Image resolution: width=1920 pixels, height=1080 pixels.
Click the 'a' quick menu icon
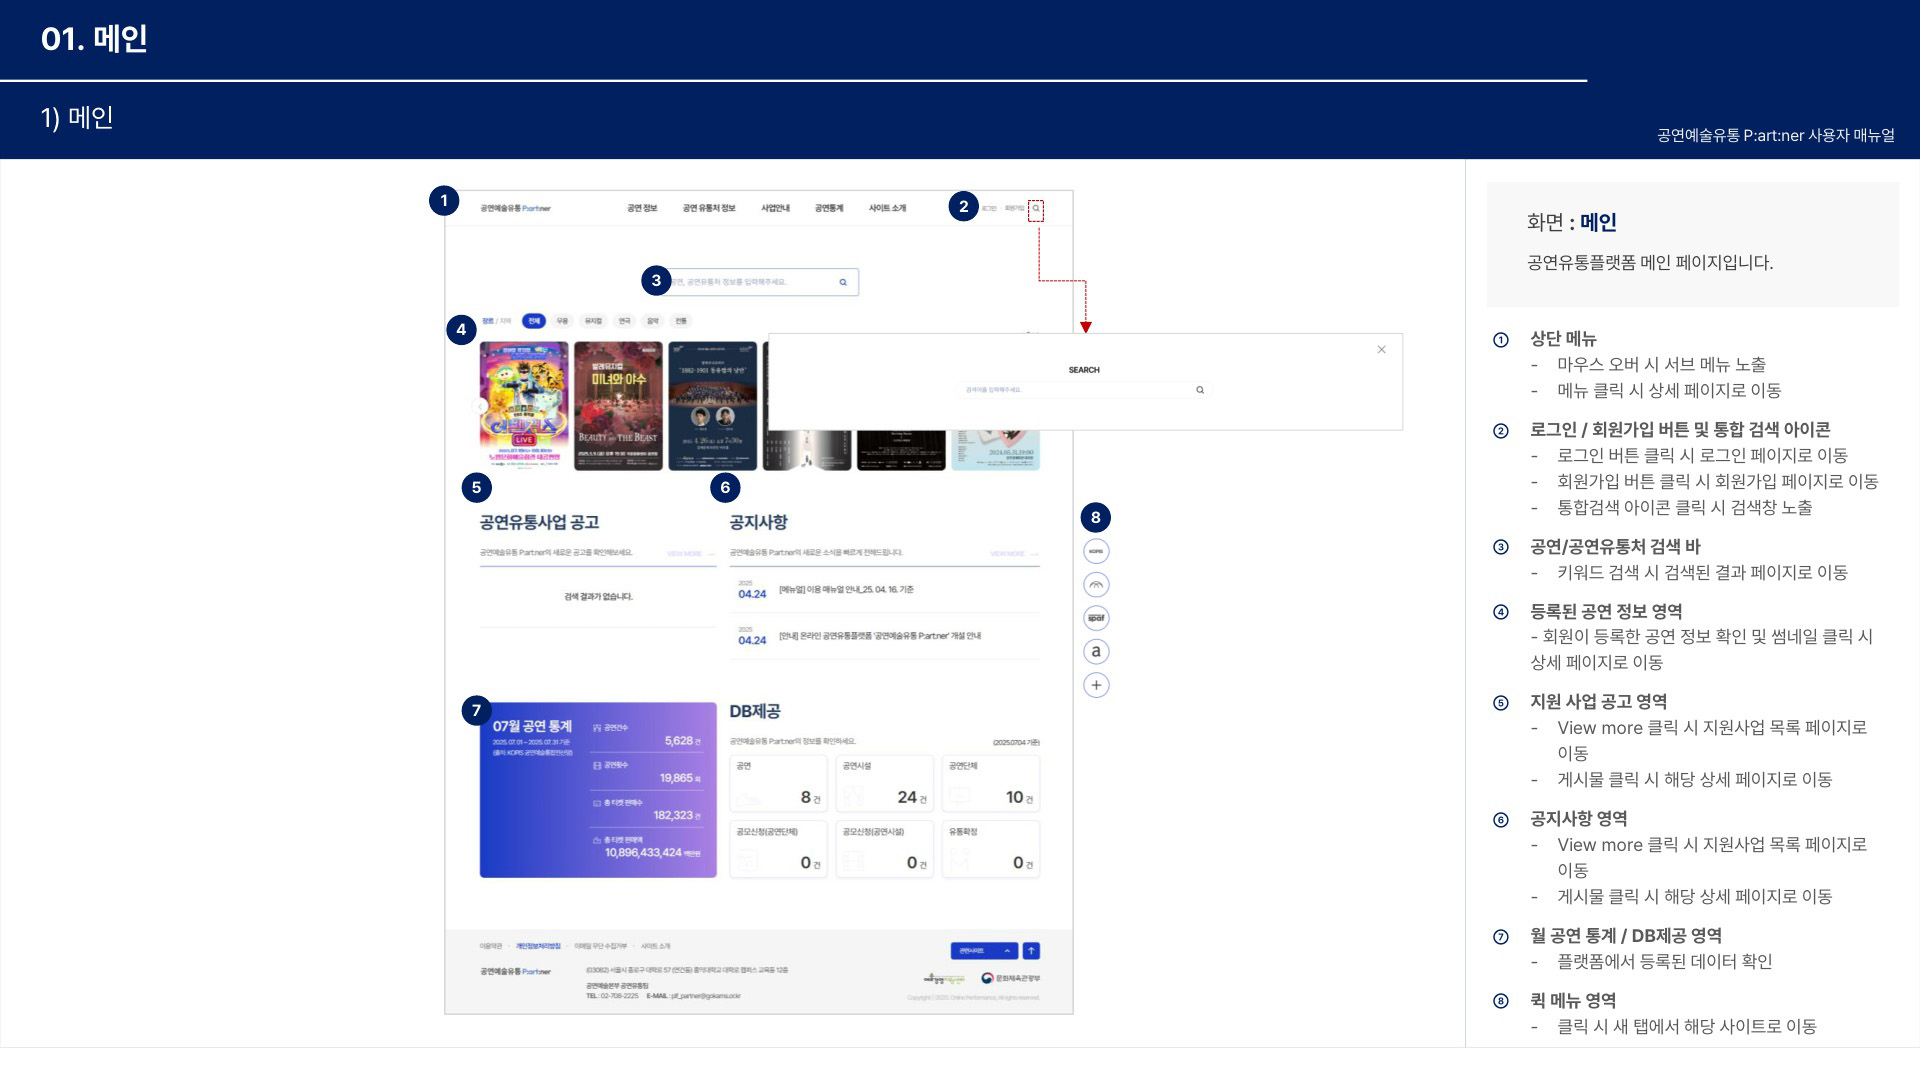click(1096, 652)
